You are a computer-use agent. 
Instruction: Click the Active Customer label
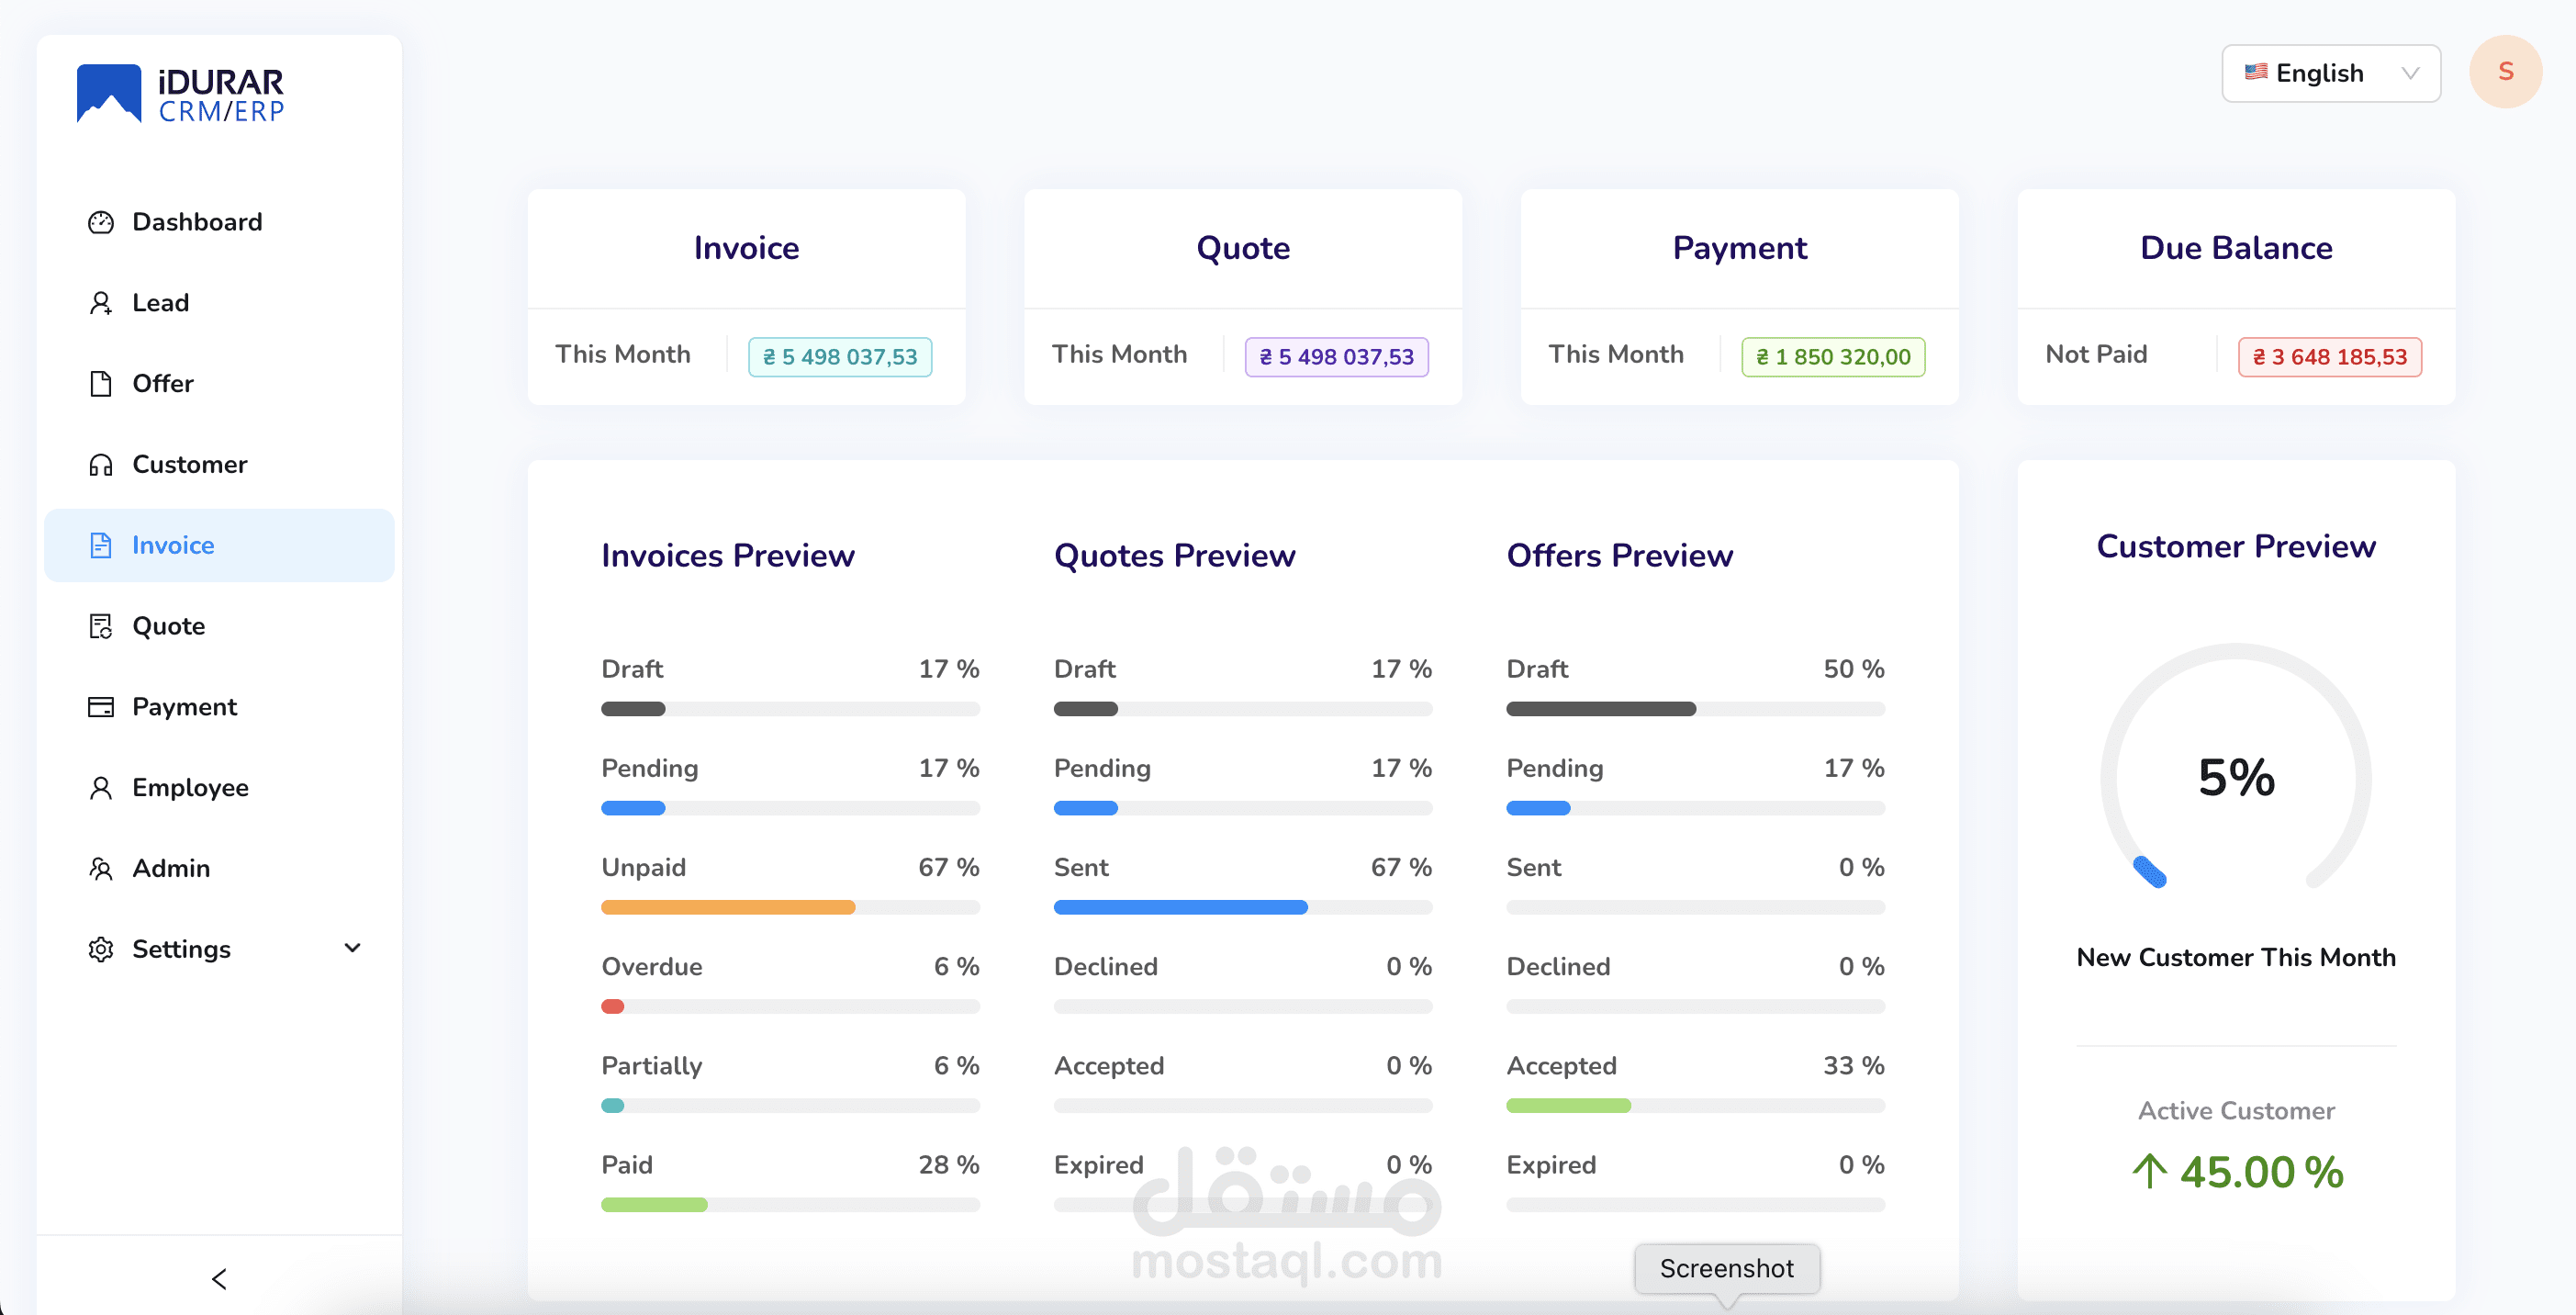click(2236, 1110)
